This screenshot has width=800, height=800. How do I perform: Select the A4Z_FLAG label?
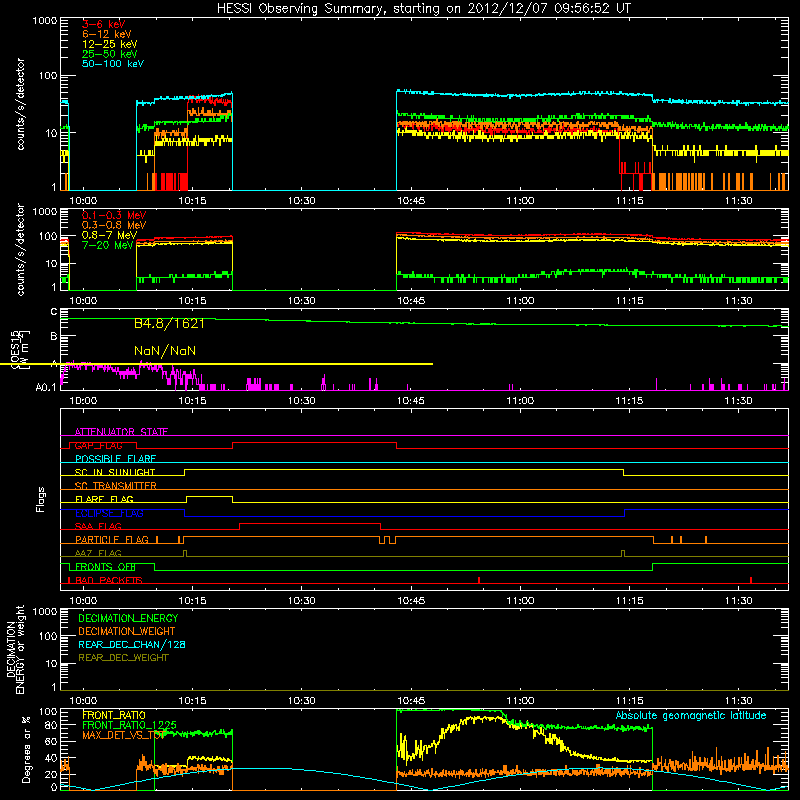click(98, 553)
